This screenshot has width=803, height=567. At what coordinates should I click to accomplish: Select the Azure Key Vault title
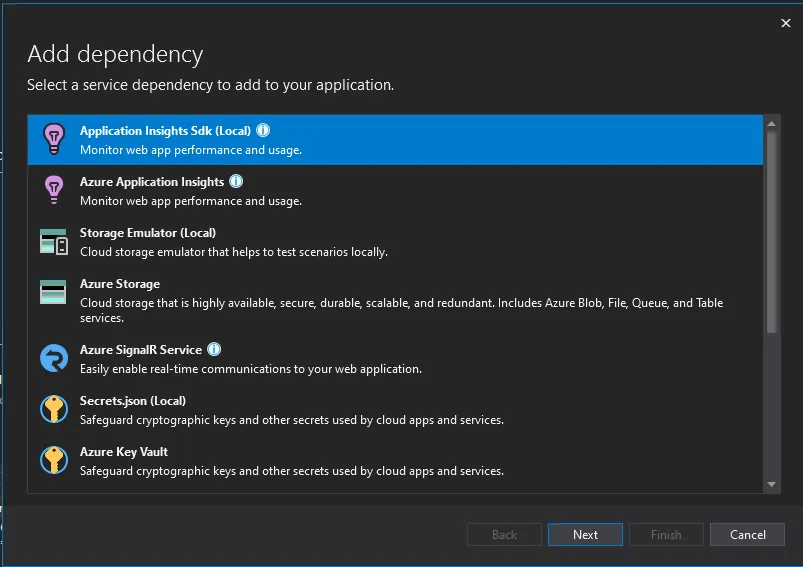124,452
